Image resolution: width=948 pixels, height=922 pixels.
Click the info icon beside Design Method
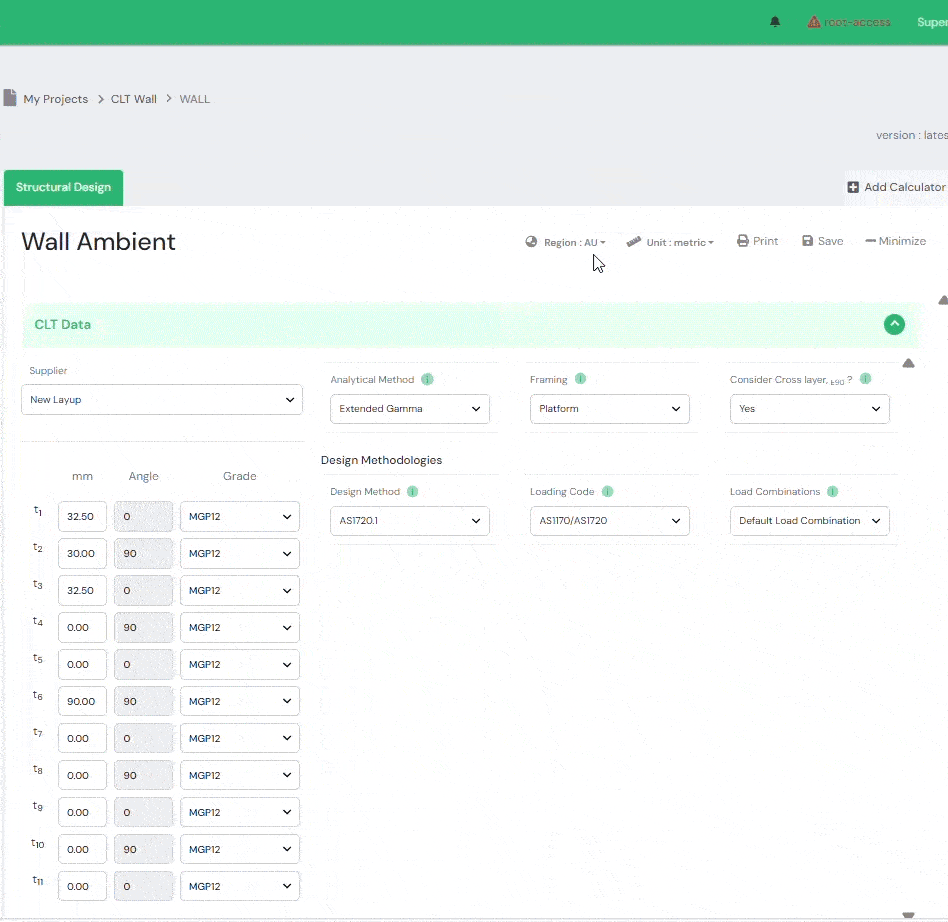coord(413,492)
